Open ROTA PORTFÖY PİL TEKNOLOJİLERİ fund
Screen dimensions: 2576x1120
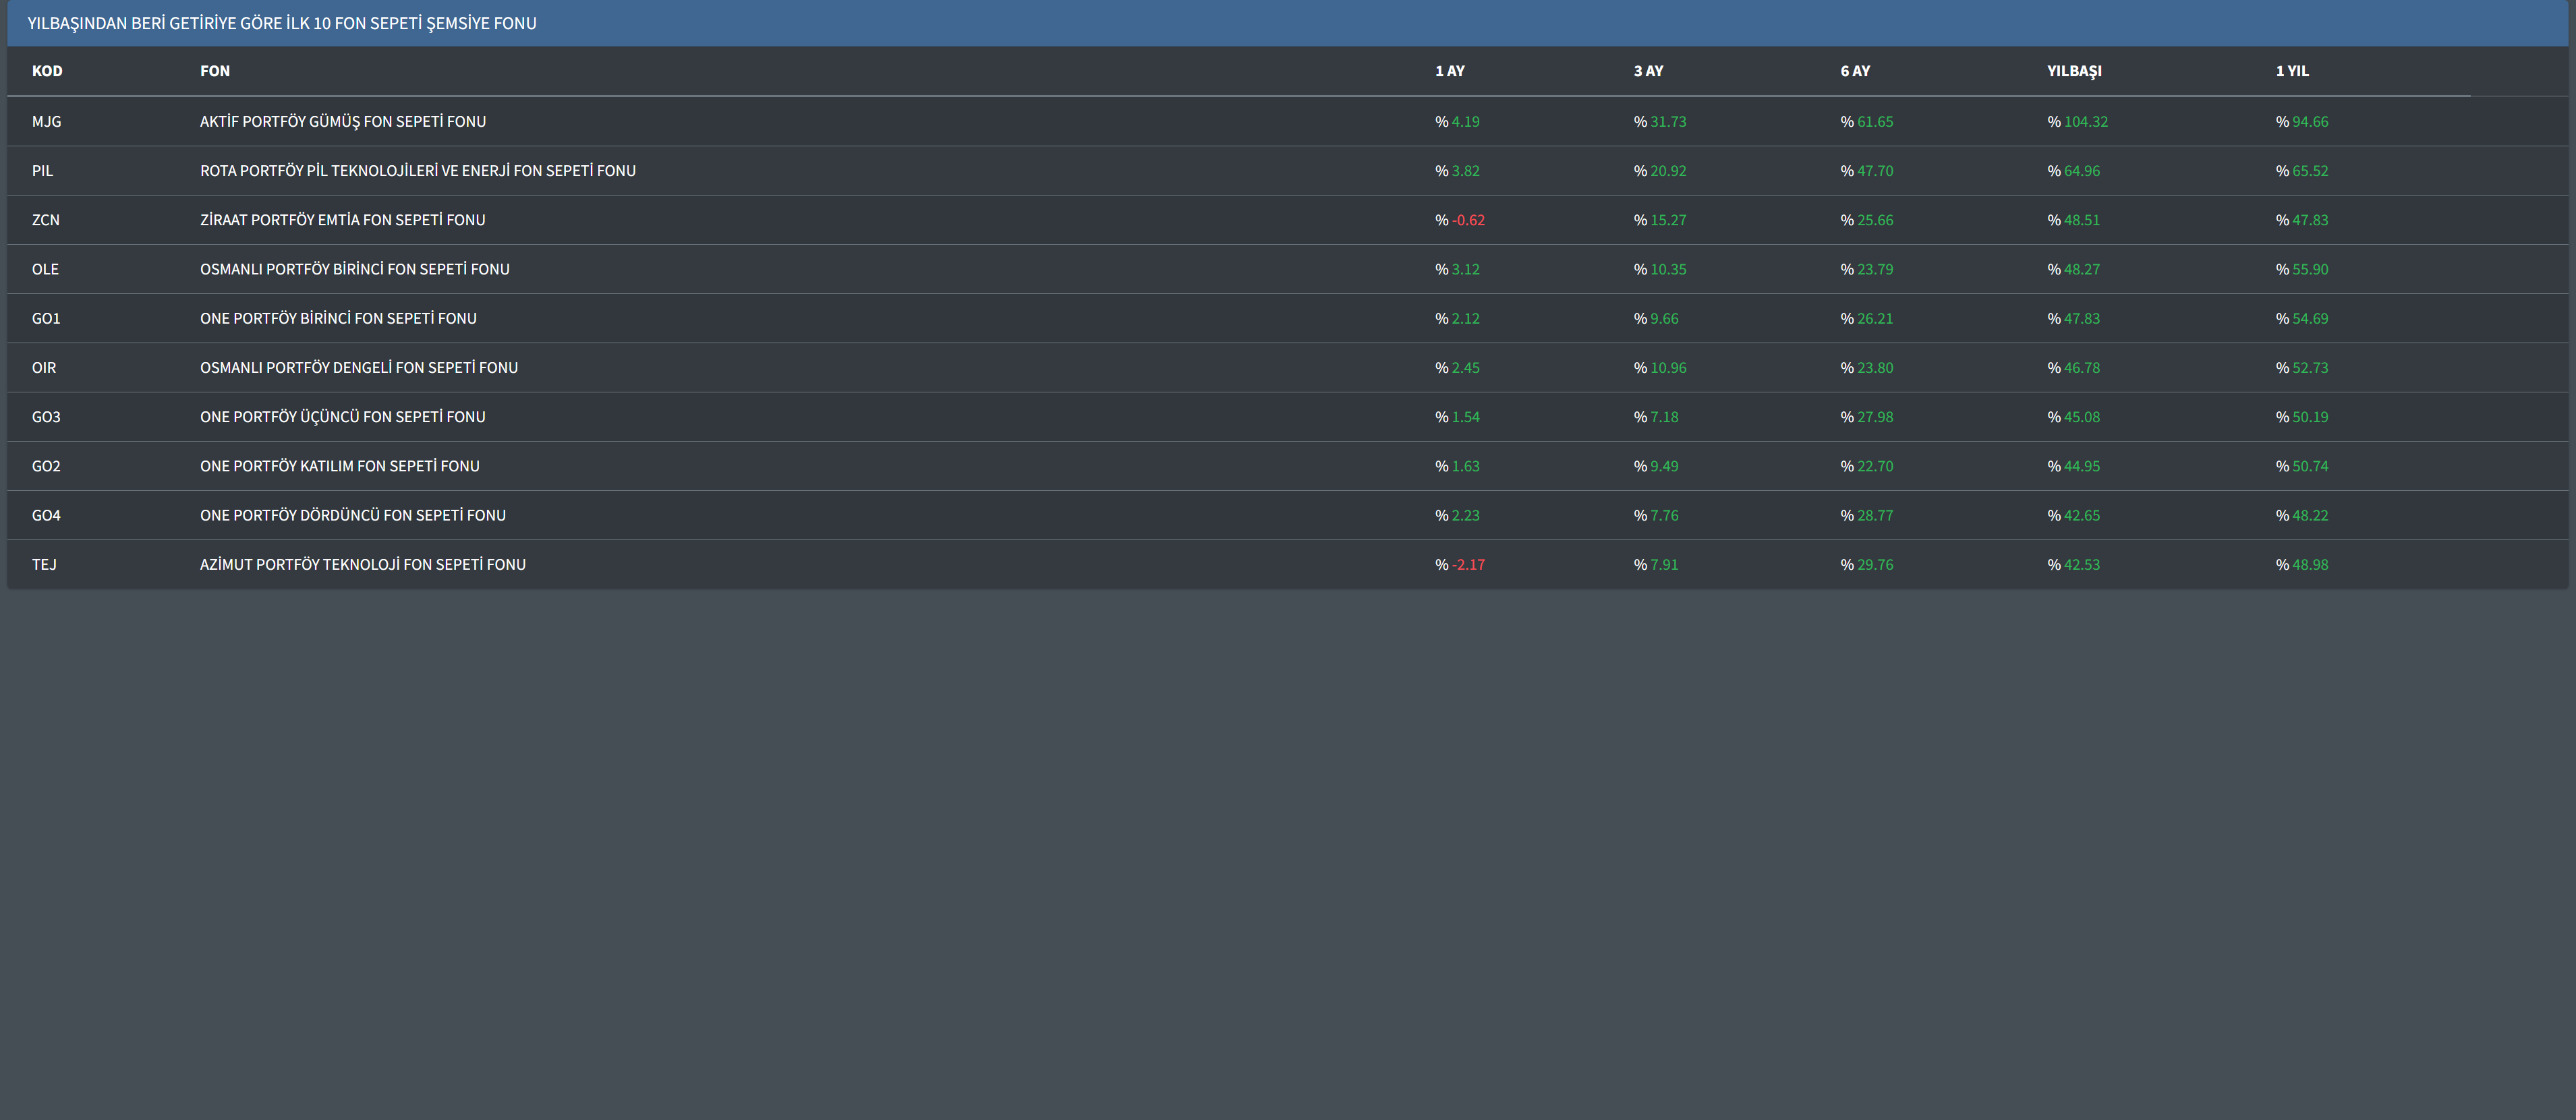pyautogui.click(x=418, y=171)
